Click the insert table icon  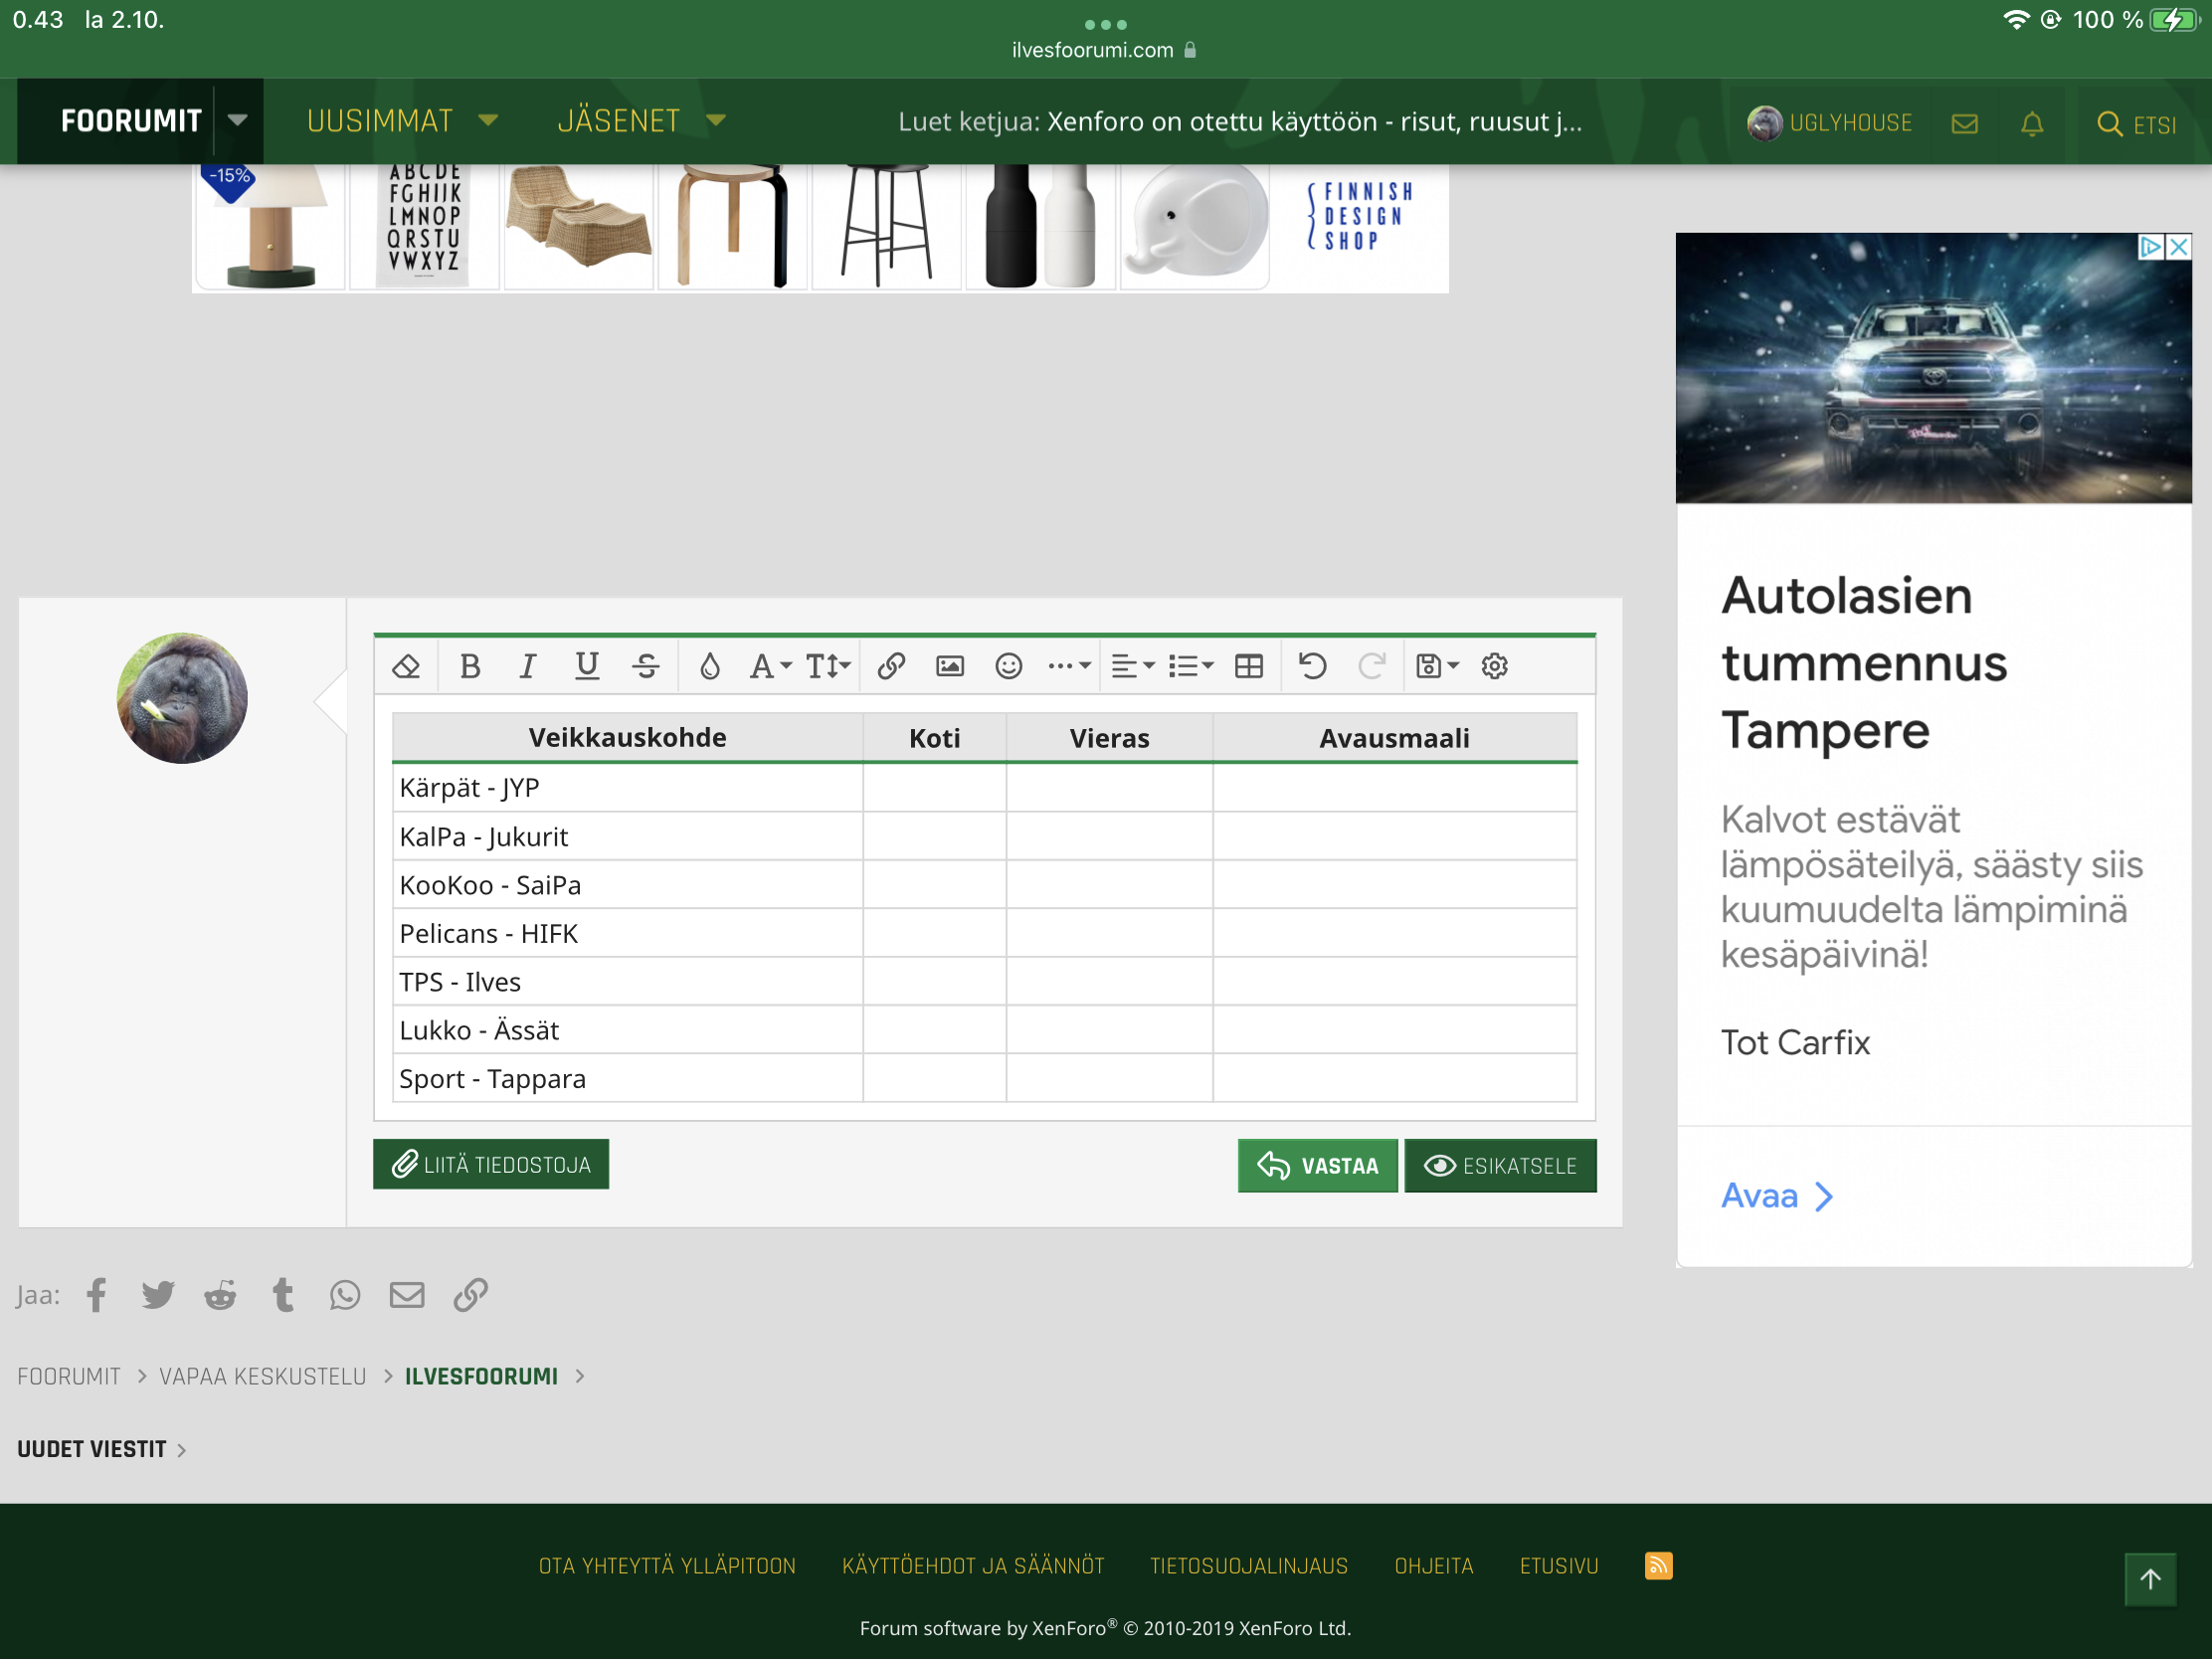pos(1249,666)
